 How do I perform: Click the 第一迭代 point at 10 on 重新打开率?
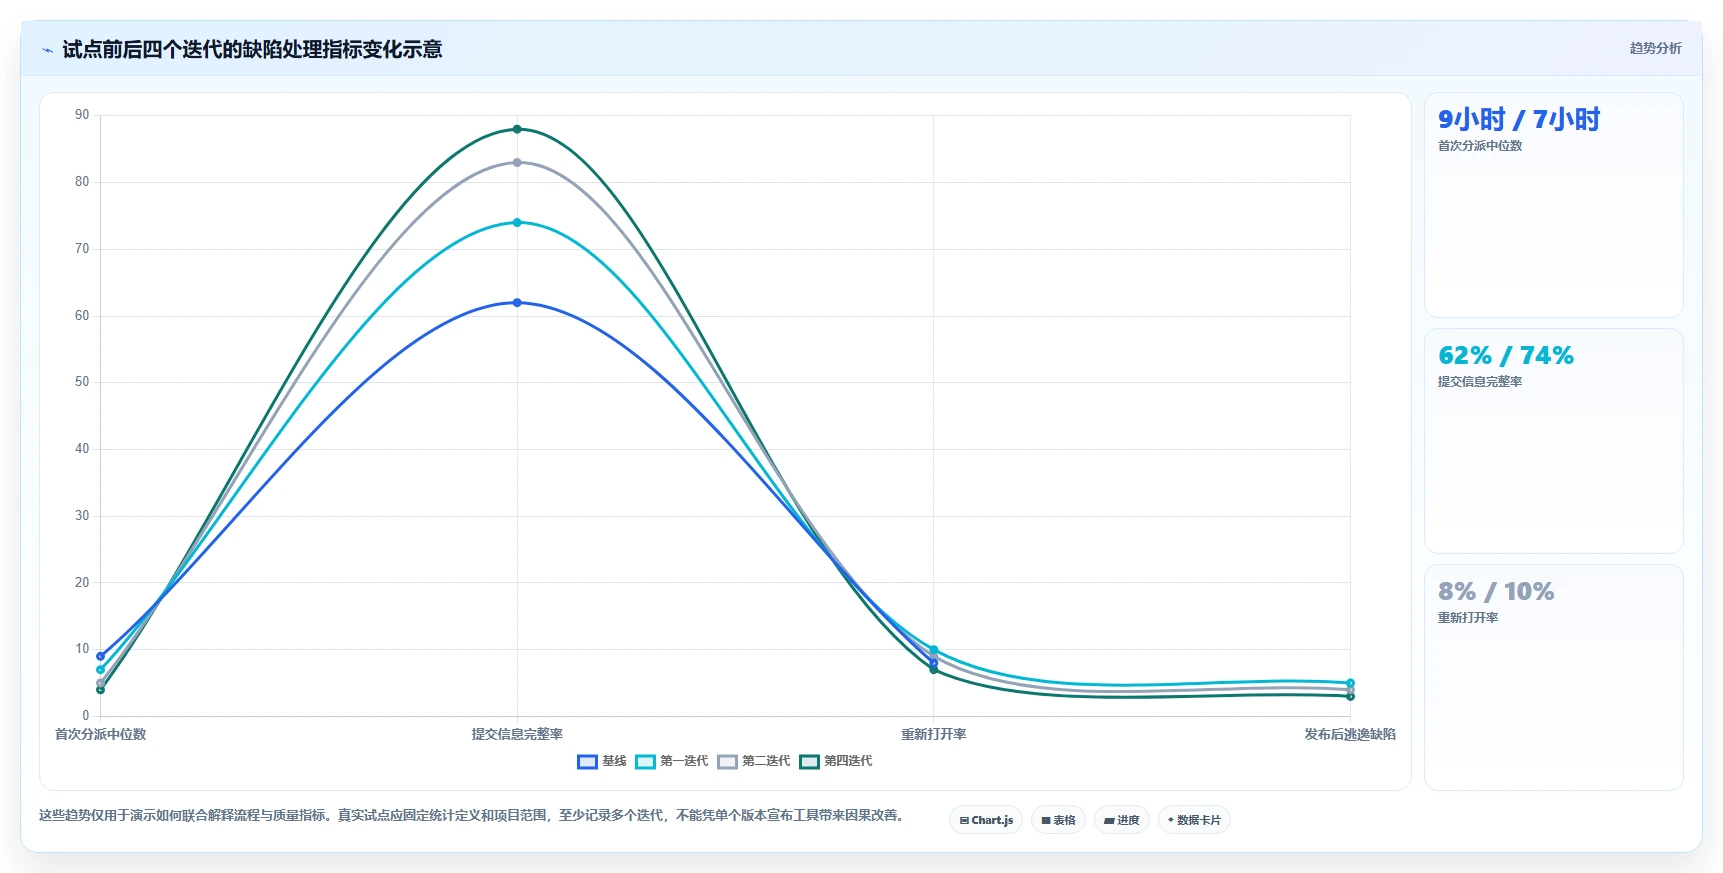(934, 650)
